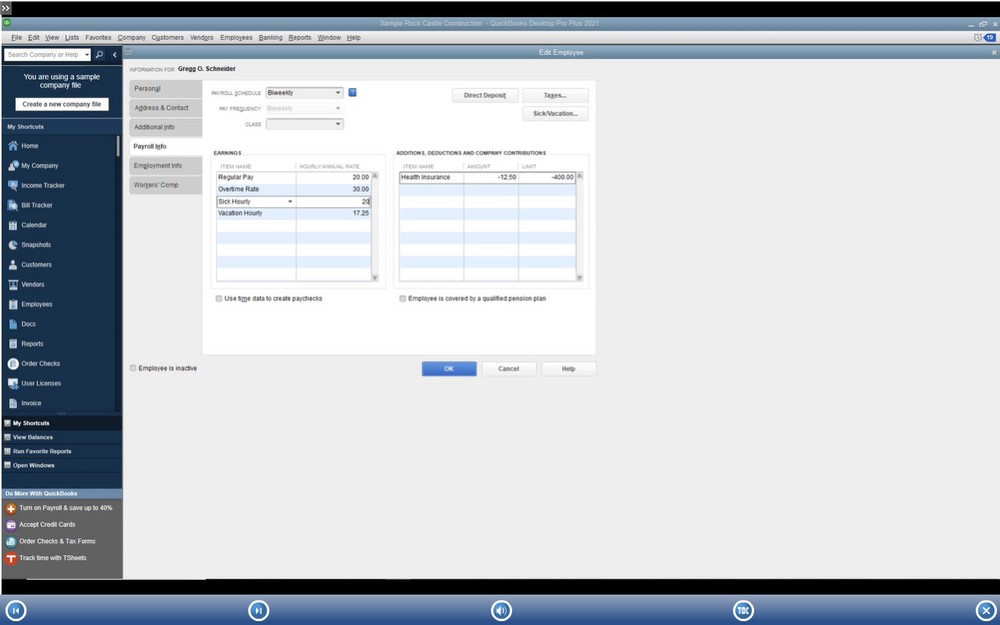The width and height of the screenshot is (1000, 625).
Task: Mark Employee is inactive
Action: pyautogui.click(x=133, y=367)
